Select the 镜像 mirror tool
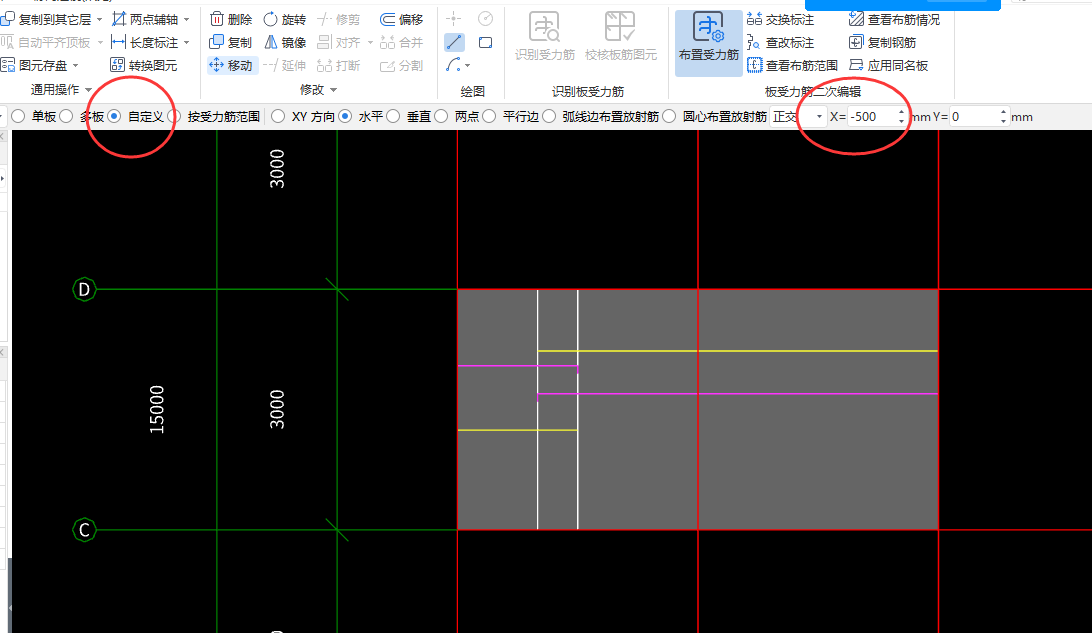This screenshot has width=1092, height=633. (285, 42)
